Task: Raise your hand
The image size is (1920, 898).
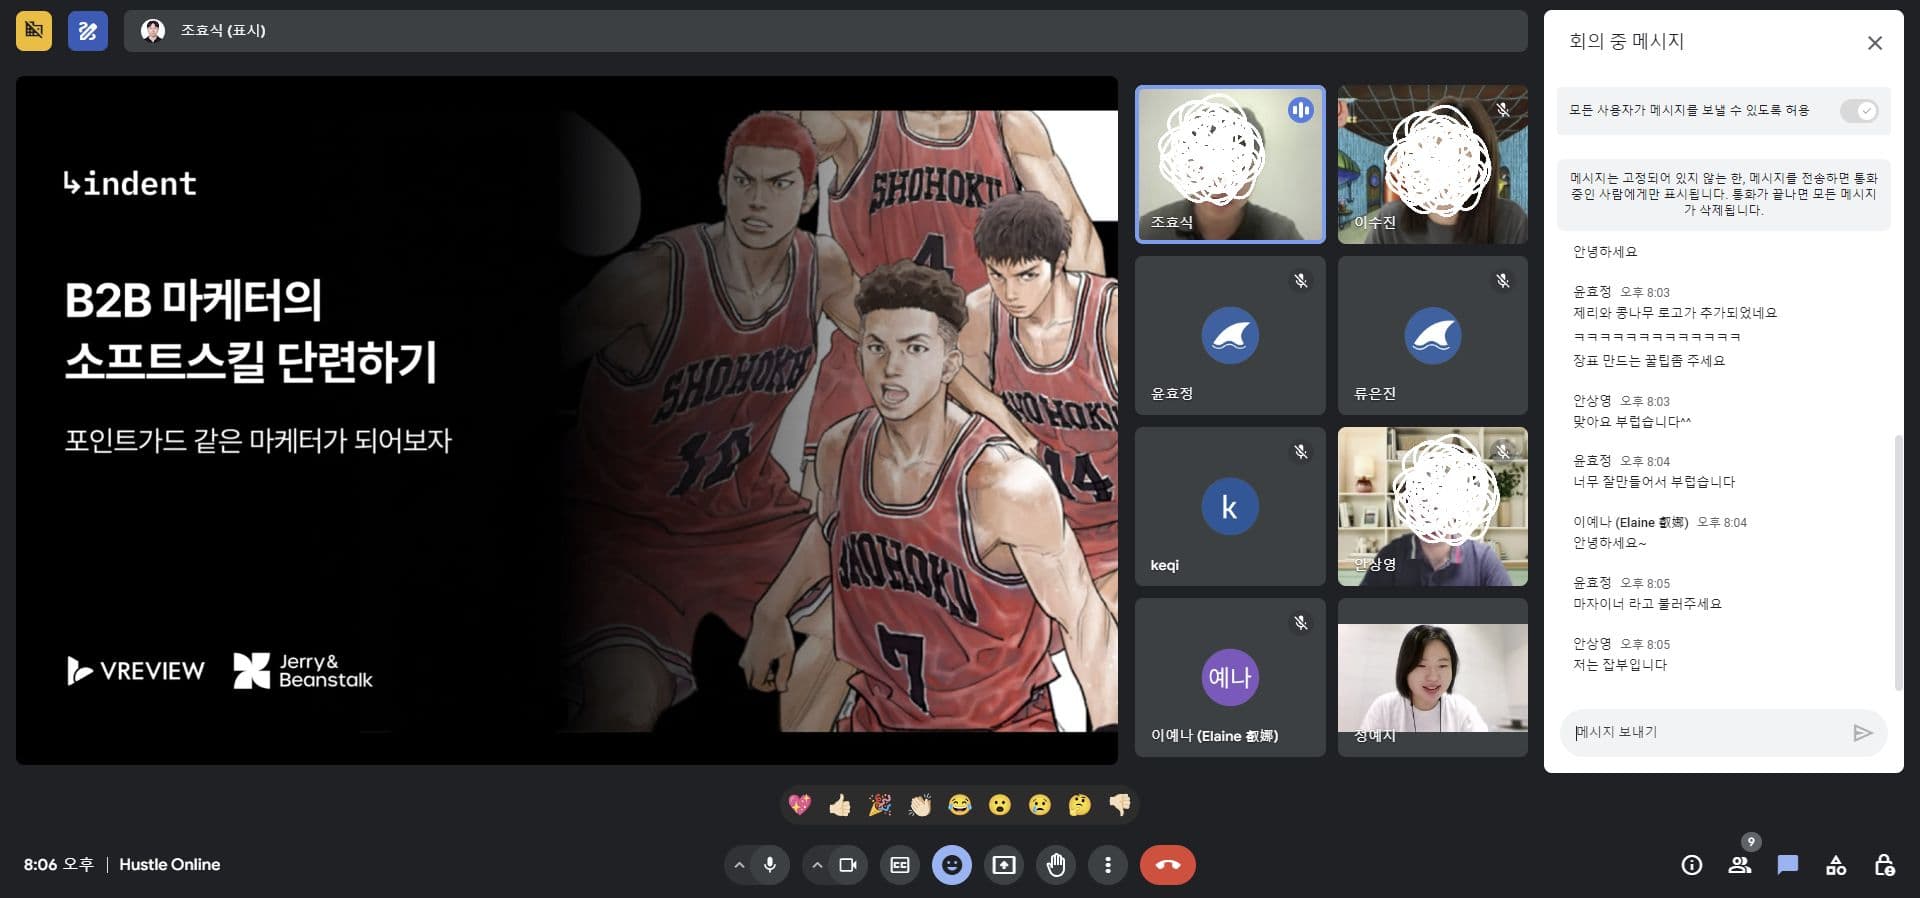Action: click(x=1056, y=865)
